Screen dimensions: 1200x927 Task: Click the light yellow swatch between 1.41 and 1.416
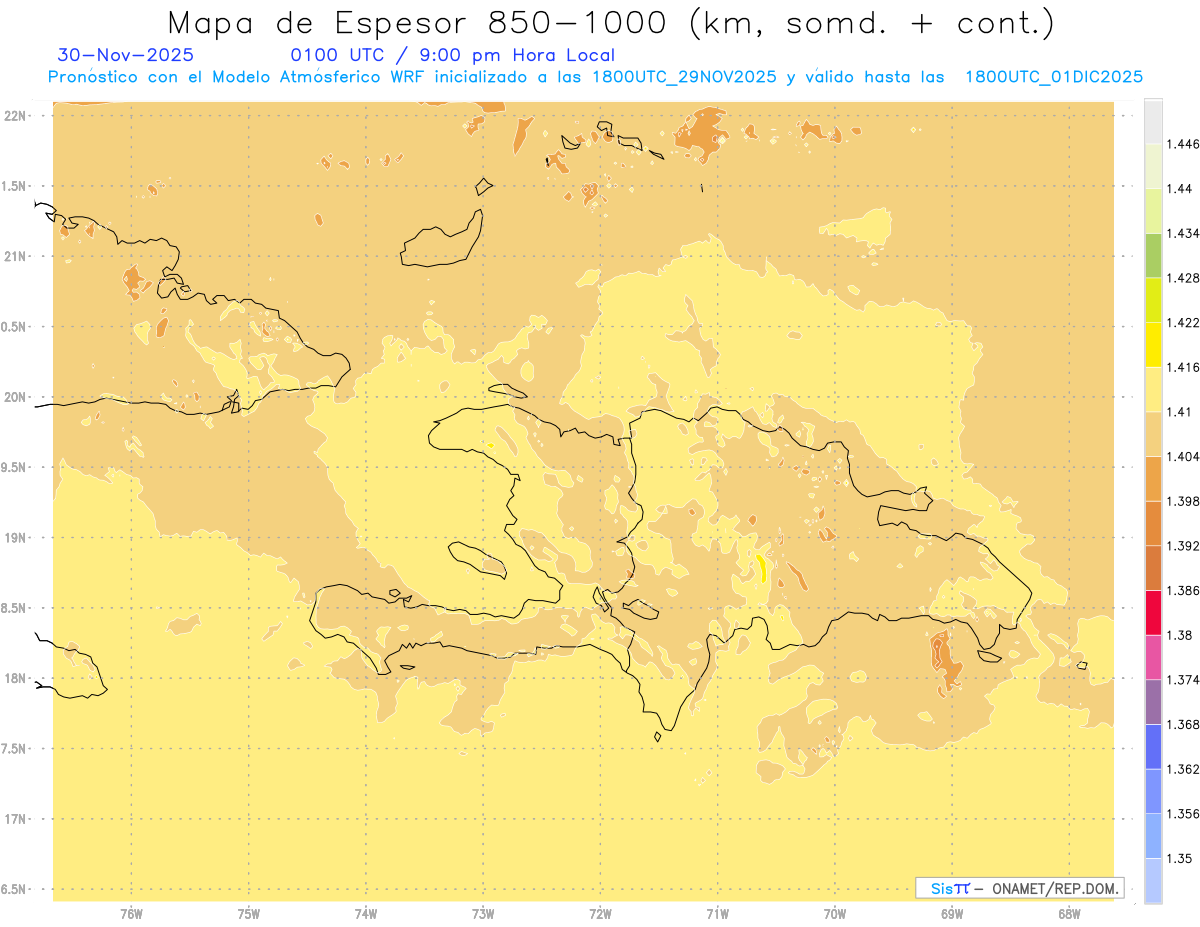pyautogui.click(x=1153, y=389)
